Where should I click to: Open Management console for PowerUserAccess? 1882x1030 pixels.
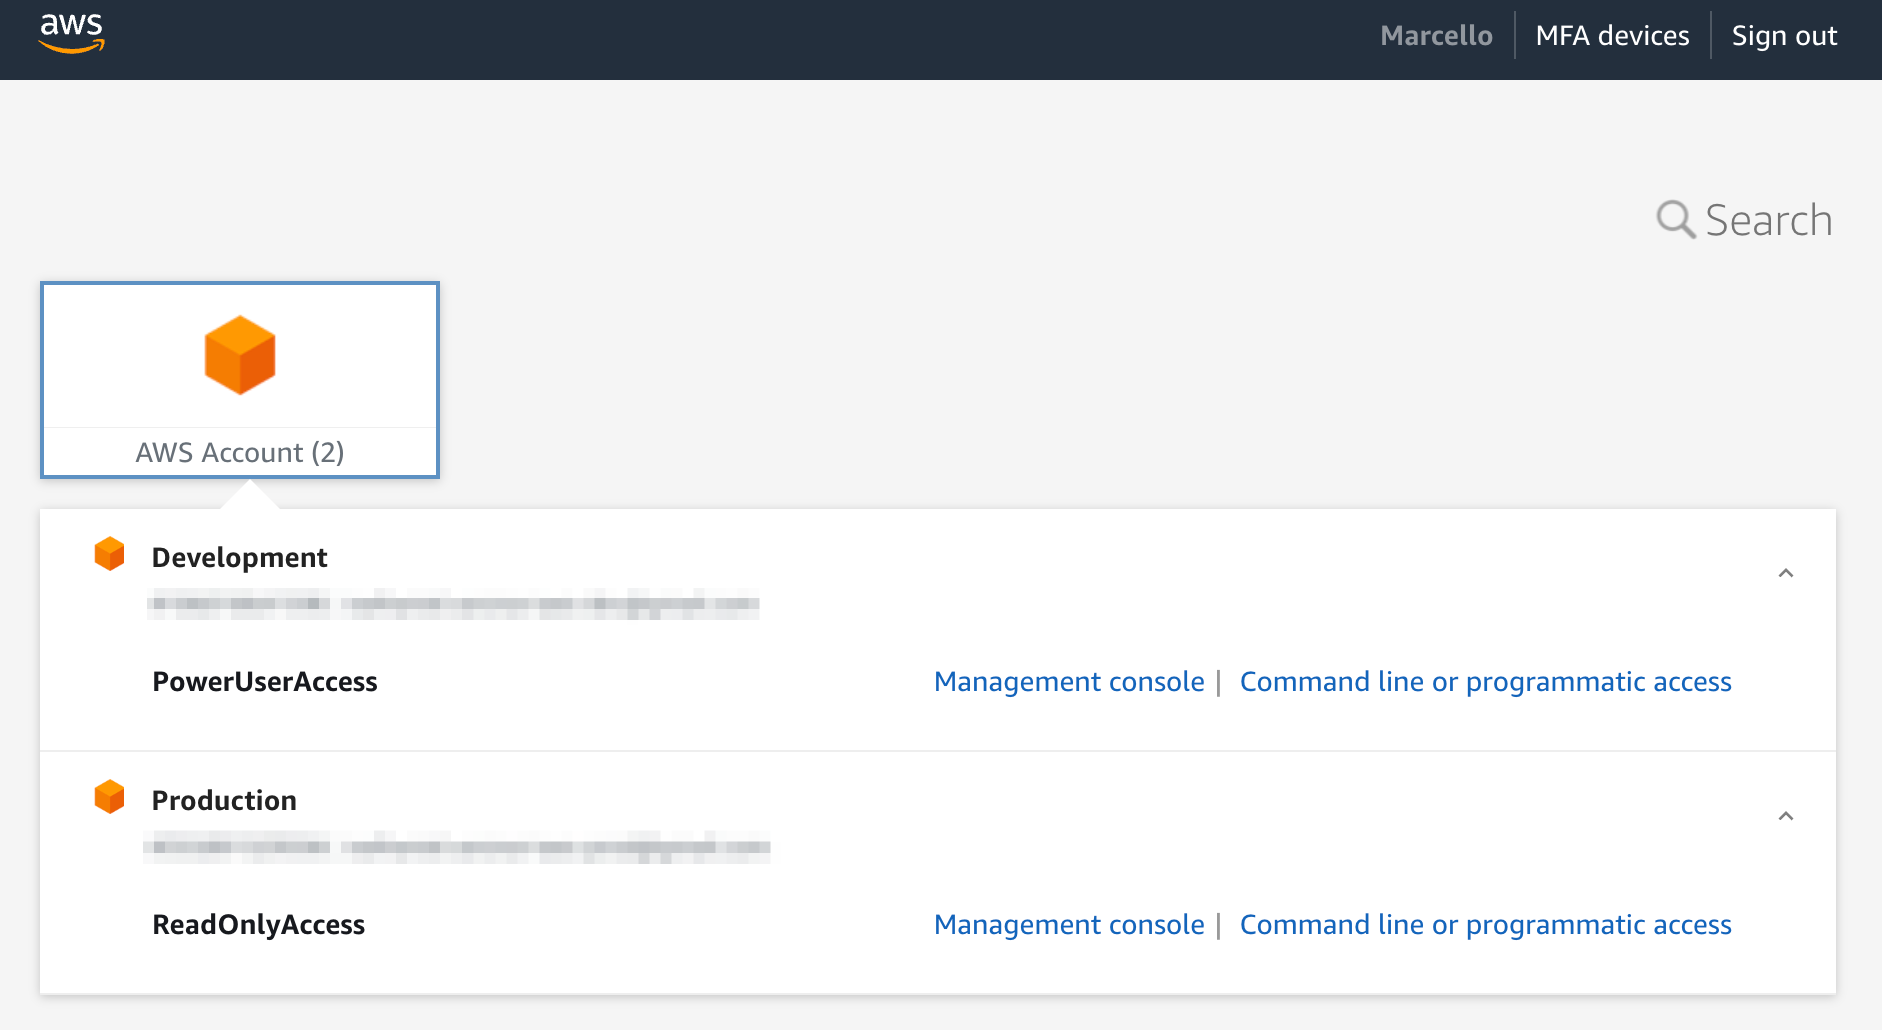coord(1069,682)
